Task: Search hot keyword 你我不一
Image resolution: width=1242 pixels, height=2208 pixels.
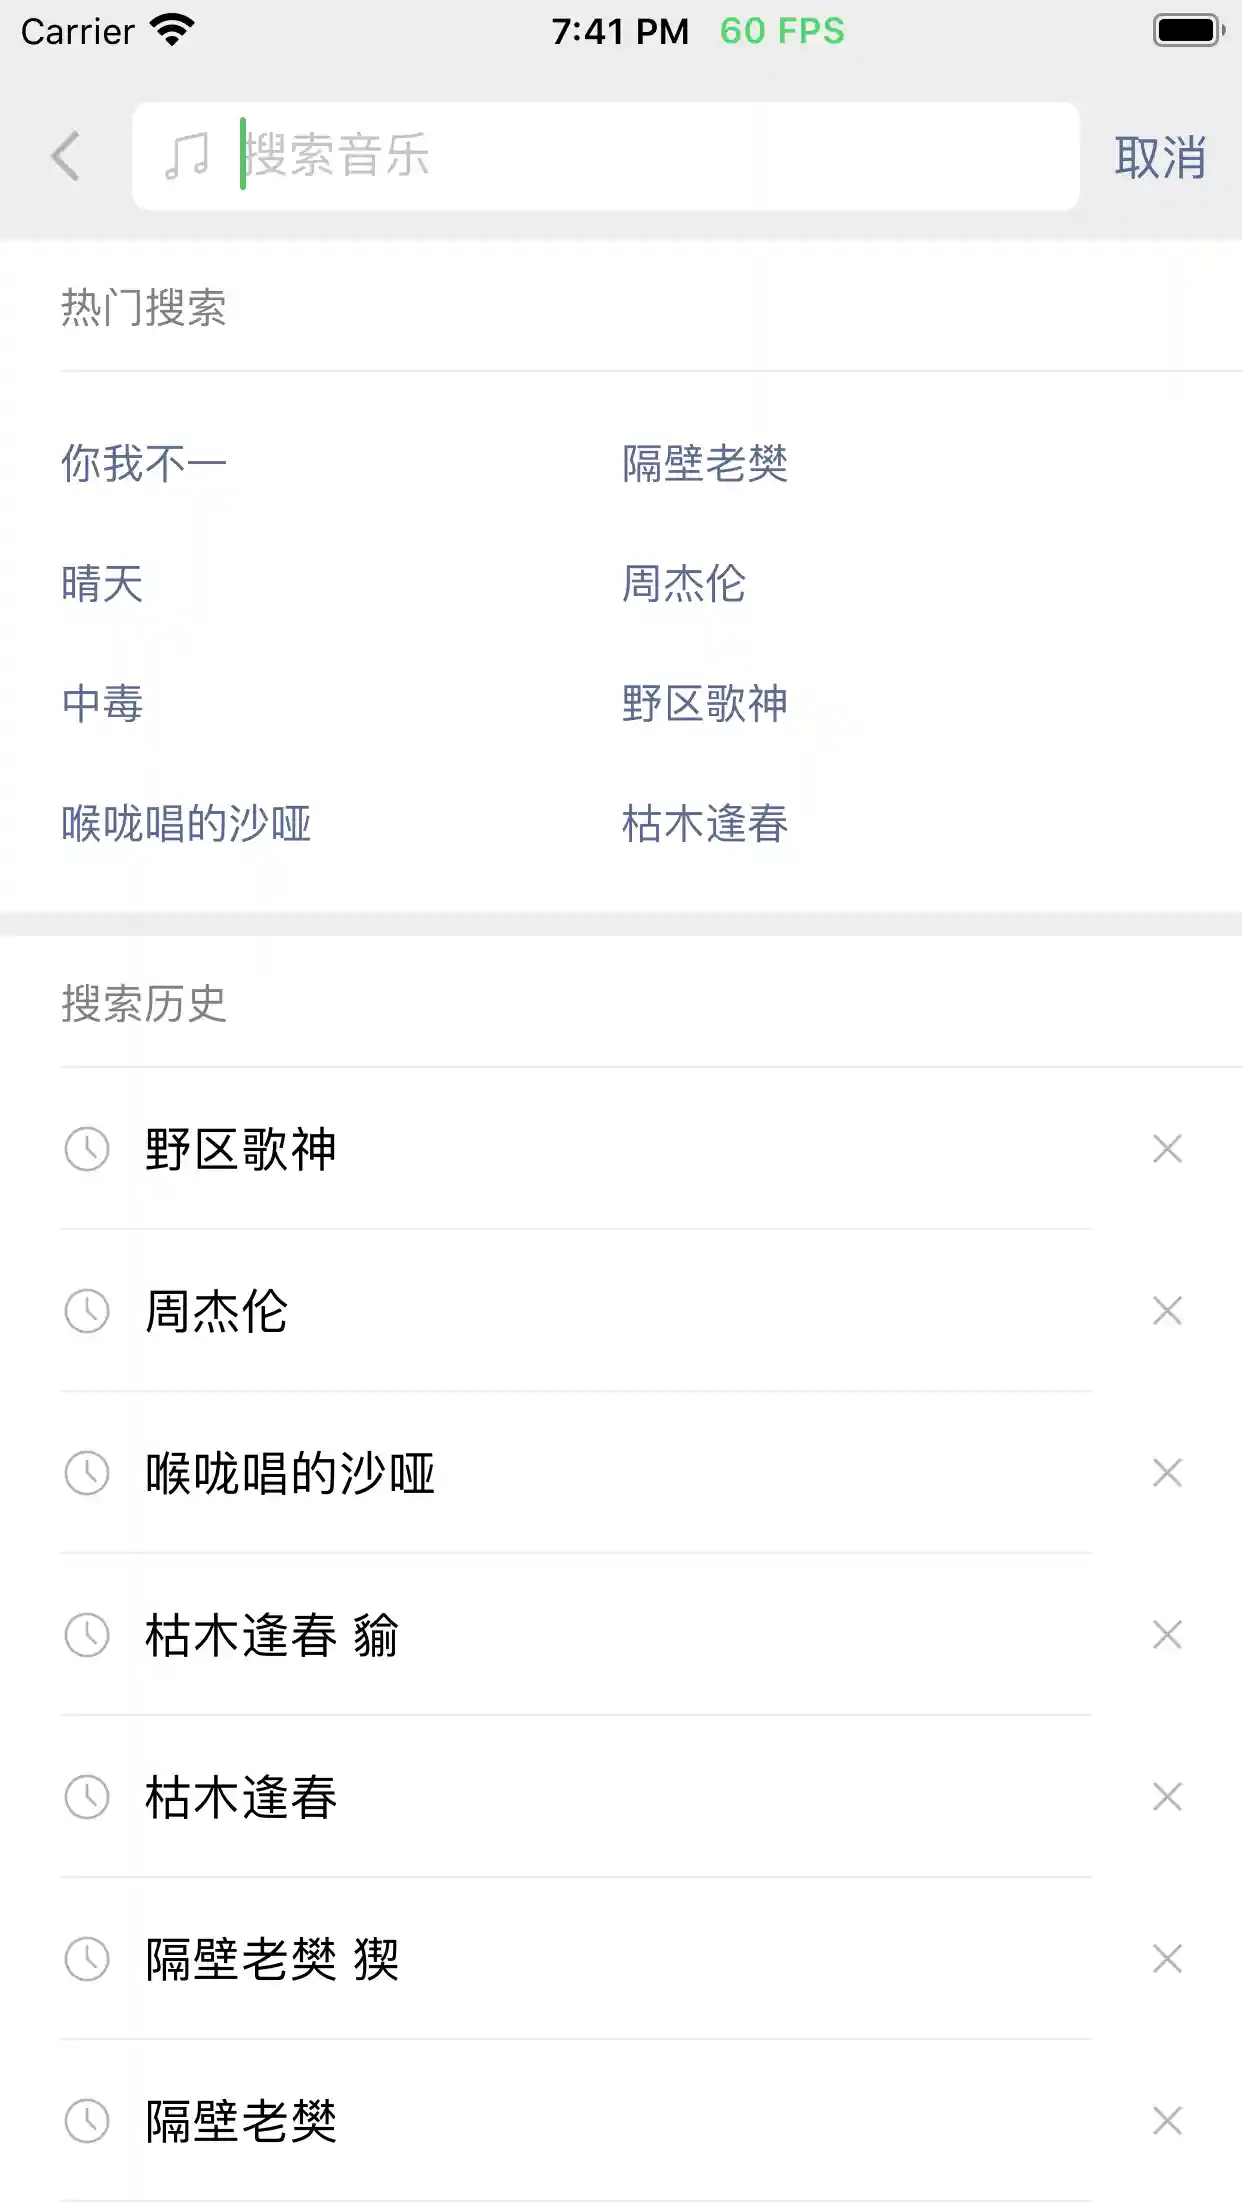Action: (x=144, y=464)
